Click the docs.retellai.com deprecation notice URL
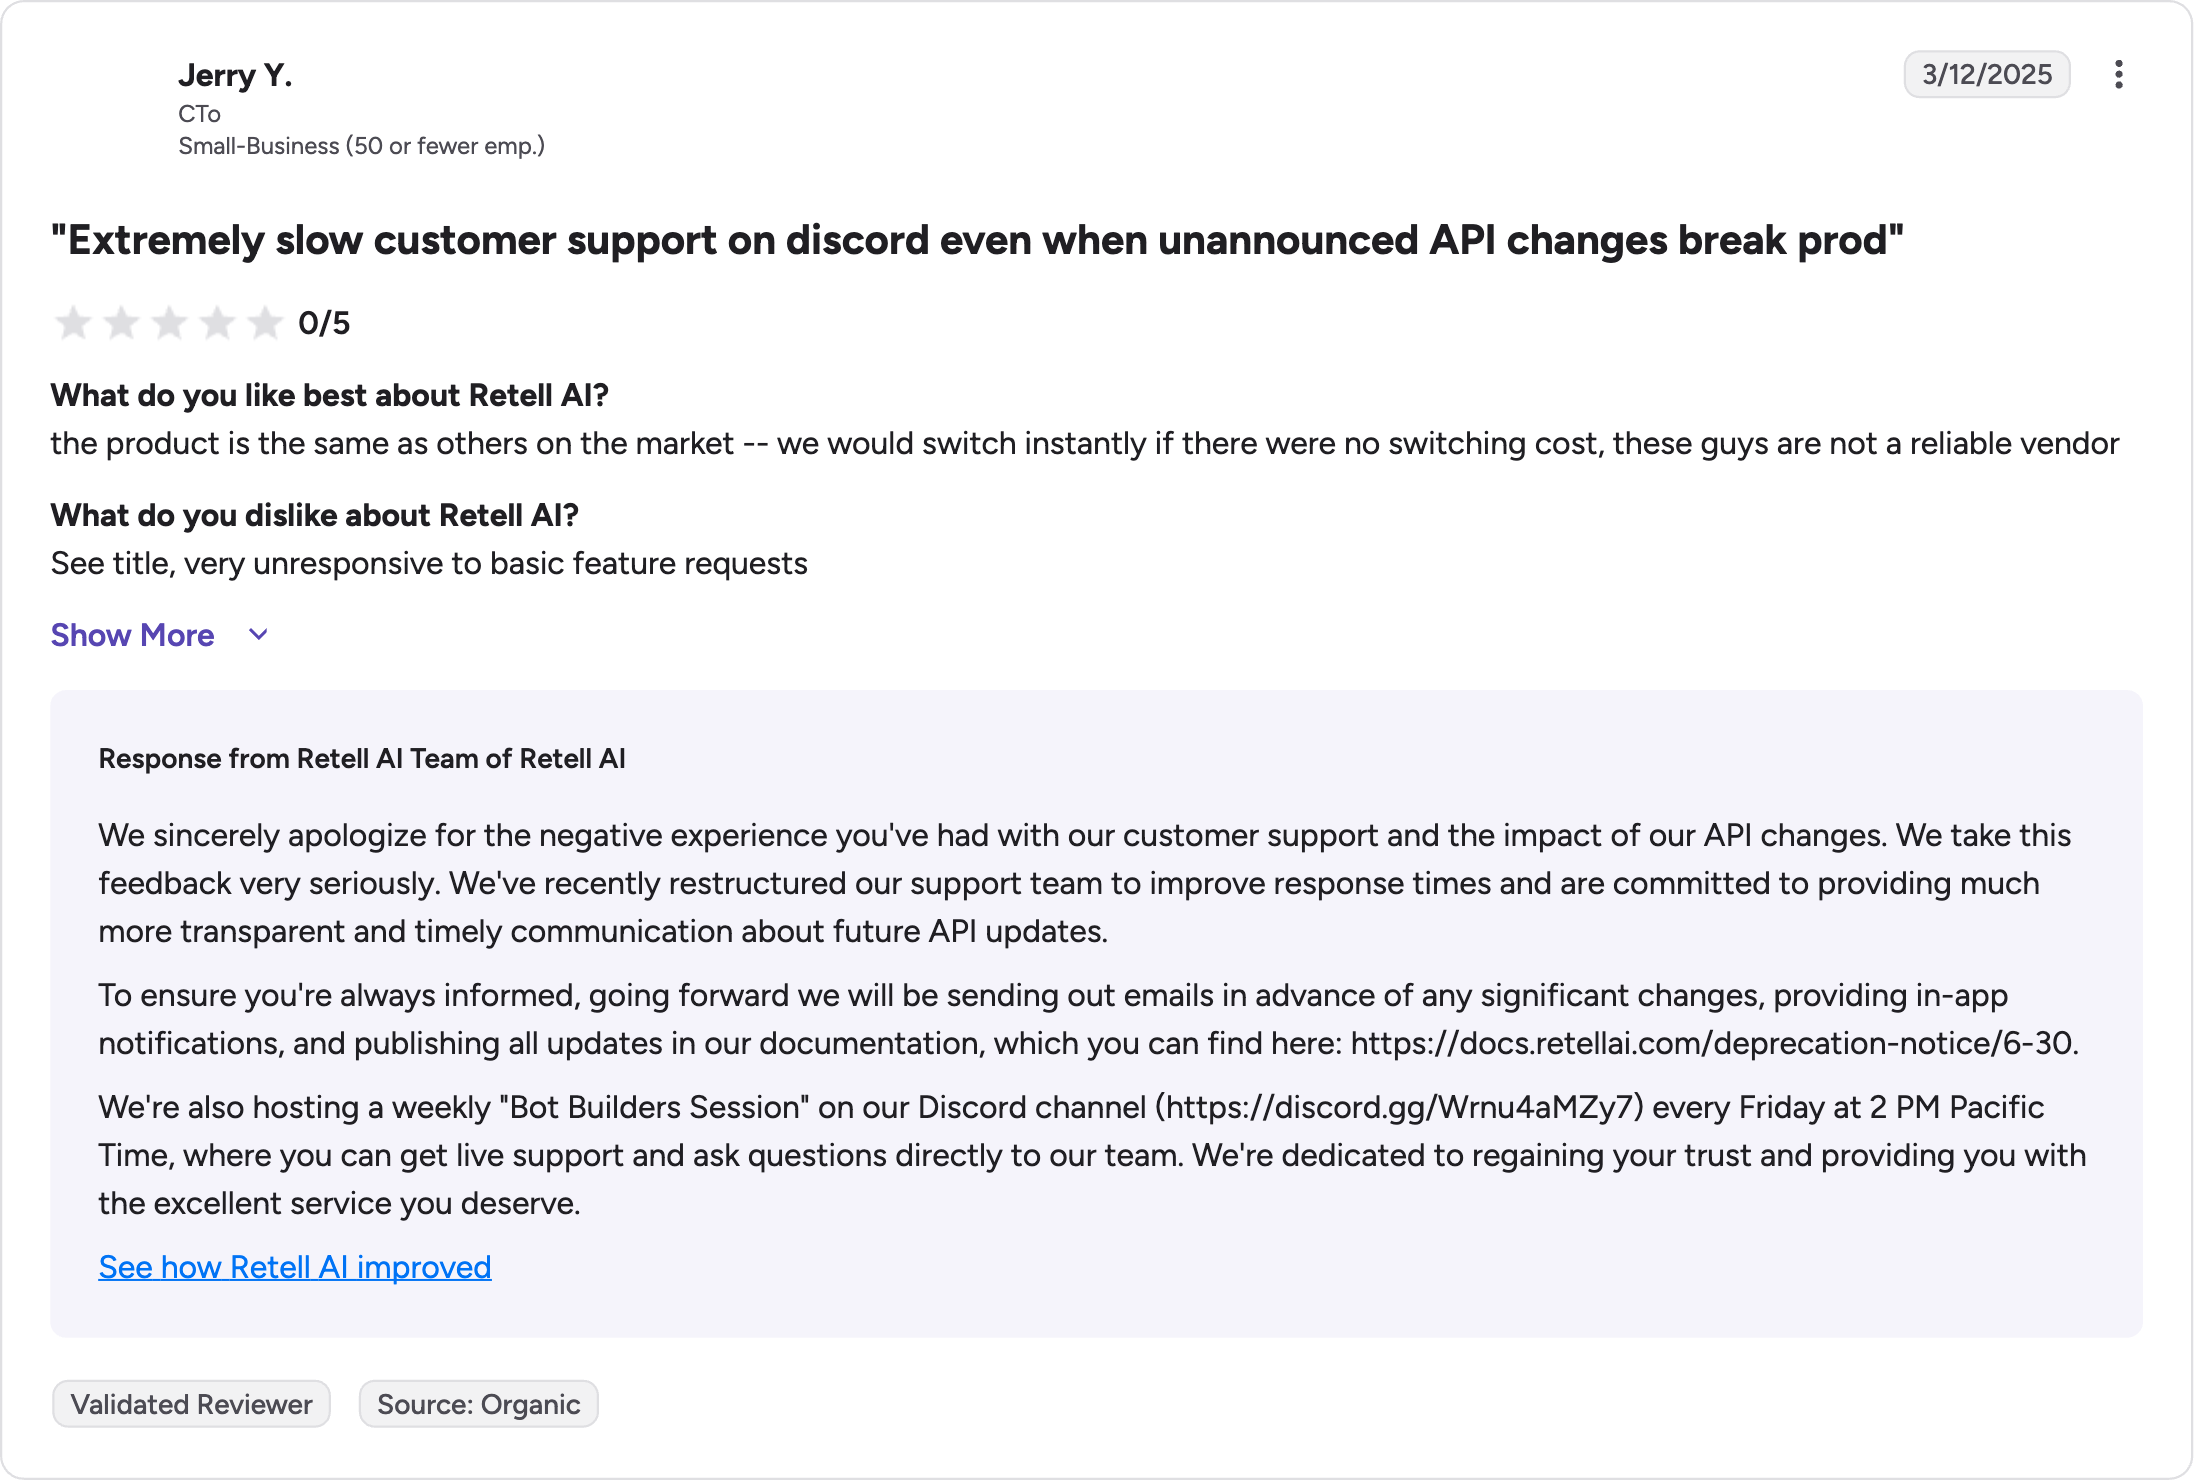The height and width of the screenshot is (1480, 2194). [1714, 1043]
